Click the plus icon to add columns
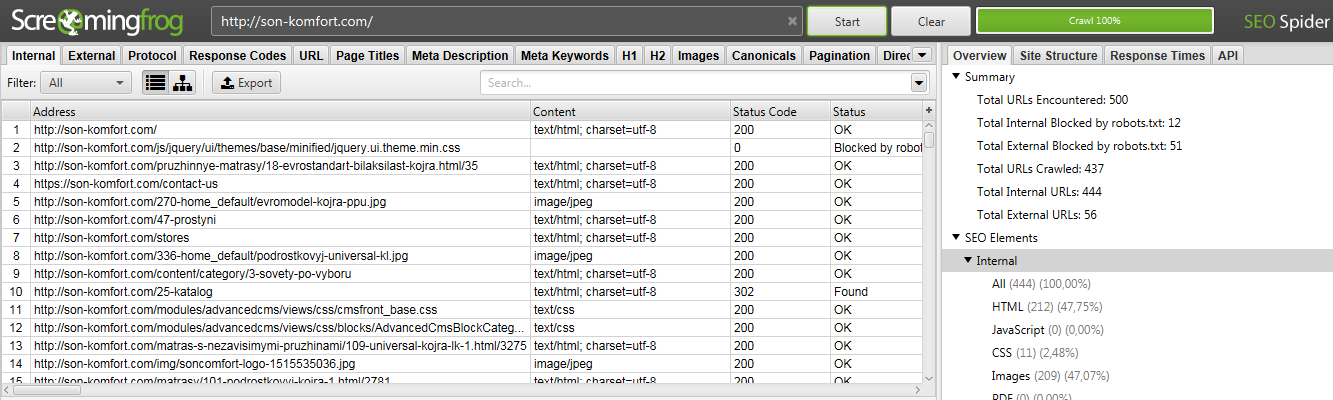 [x=929, y=111]
